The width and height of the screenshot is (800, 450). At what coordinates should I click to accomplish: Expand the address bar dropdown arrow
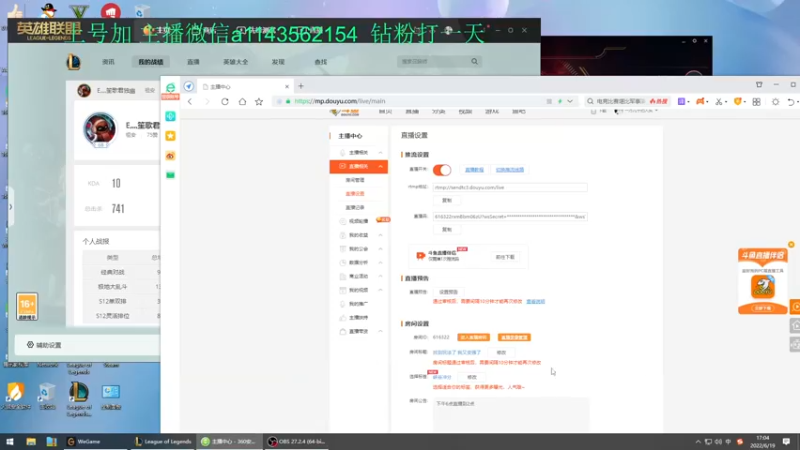(570, 102)
